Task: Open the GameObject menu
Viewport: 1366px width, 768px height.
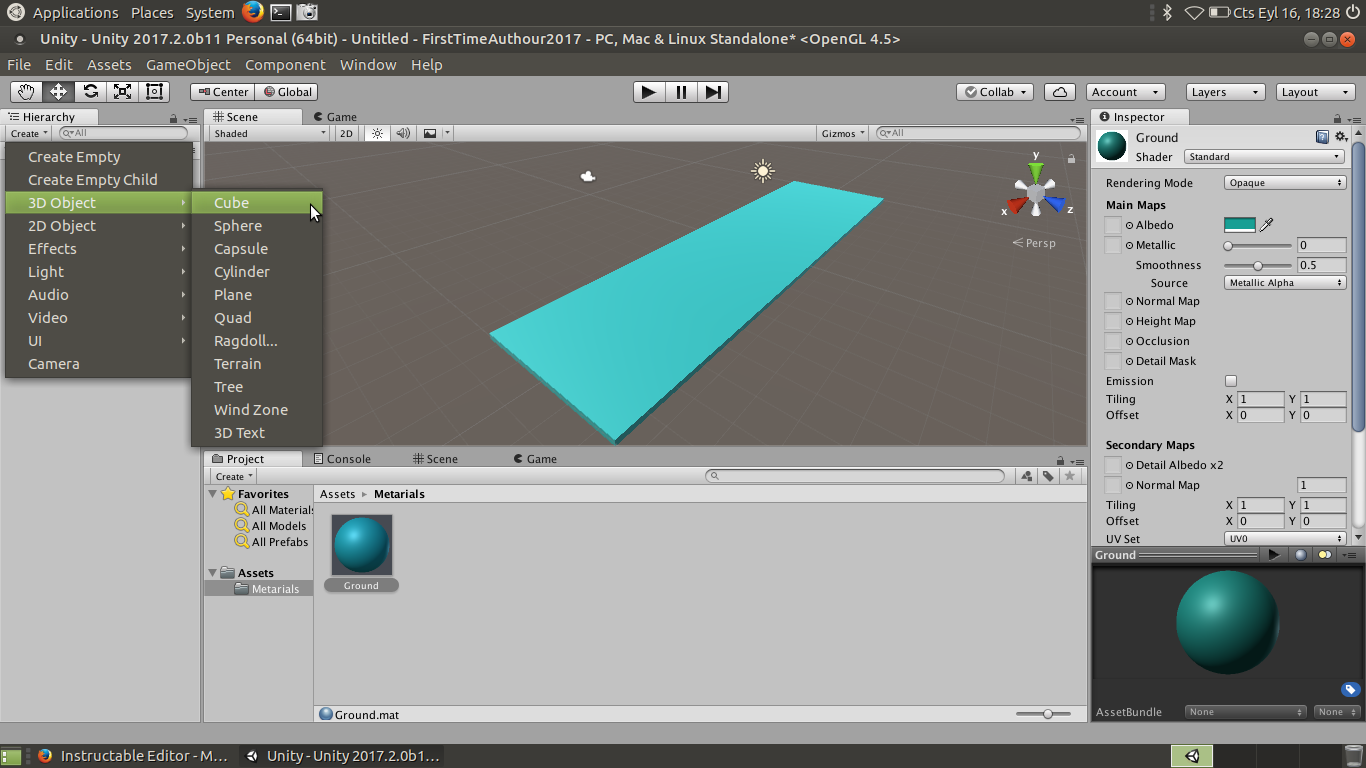Action: point(188,65)
